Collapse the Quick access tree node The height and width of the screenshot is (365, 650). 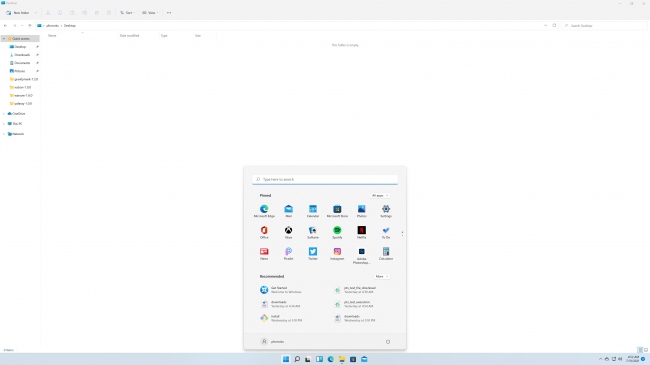(4, 39)
